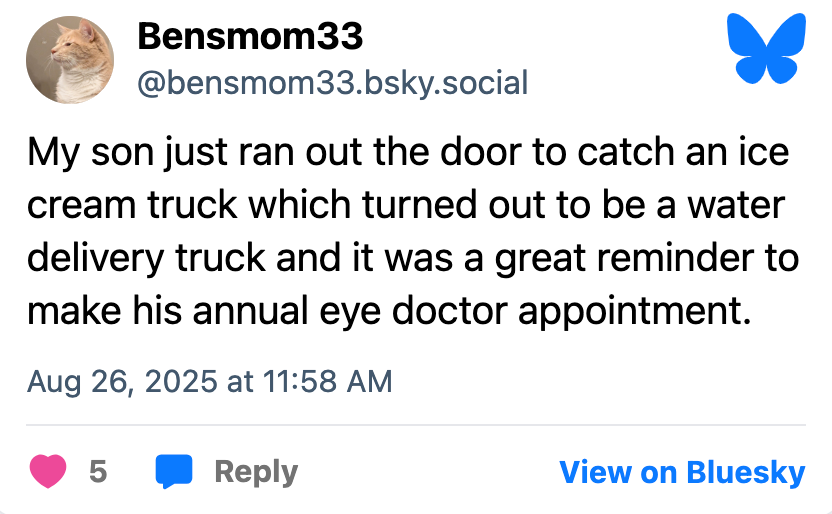This screenshot has height=514, width=832.
Task: Click the blue reply speech bubble icon
Action: (x=173, y=471)
